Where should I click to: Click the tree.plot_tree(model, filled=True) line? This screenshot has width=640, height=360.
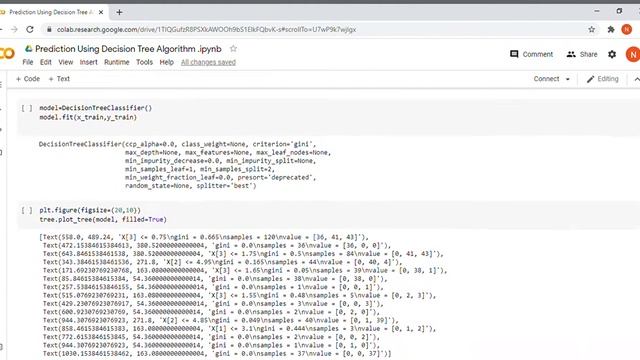(x=103, y=219)
